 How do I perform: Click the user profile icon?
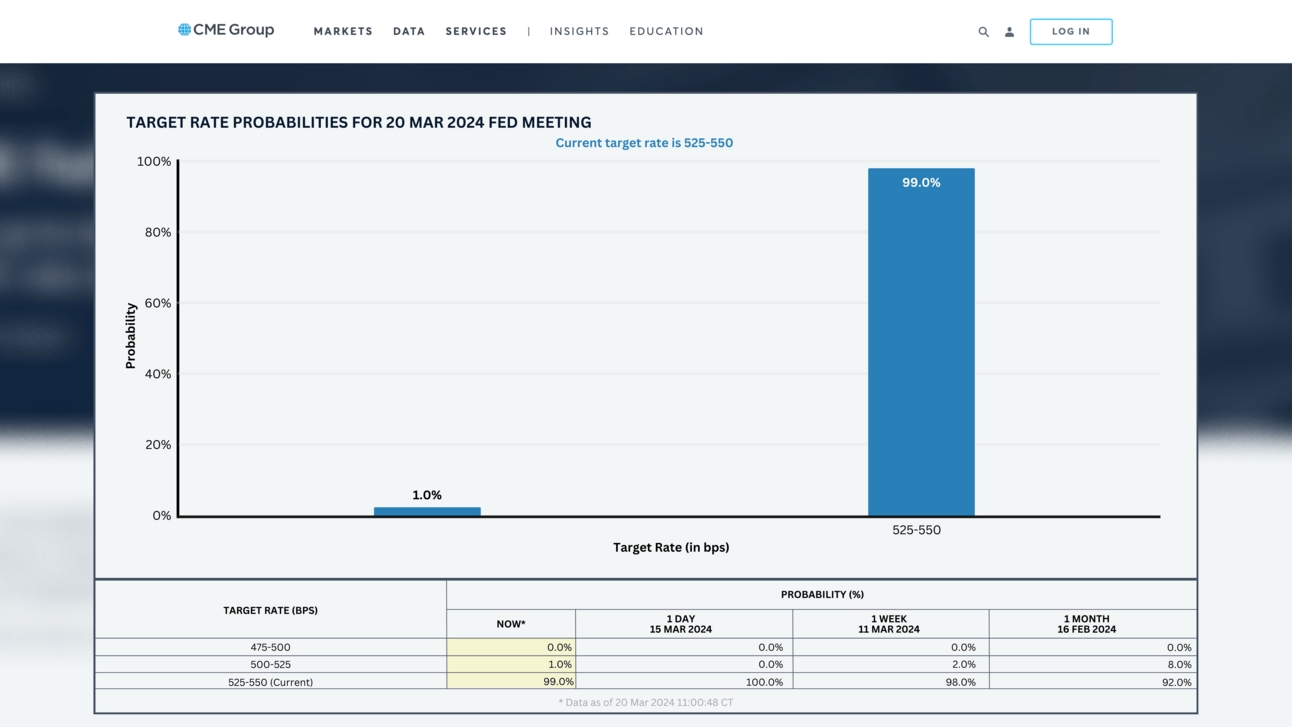pos(1009,32)
